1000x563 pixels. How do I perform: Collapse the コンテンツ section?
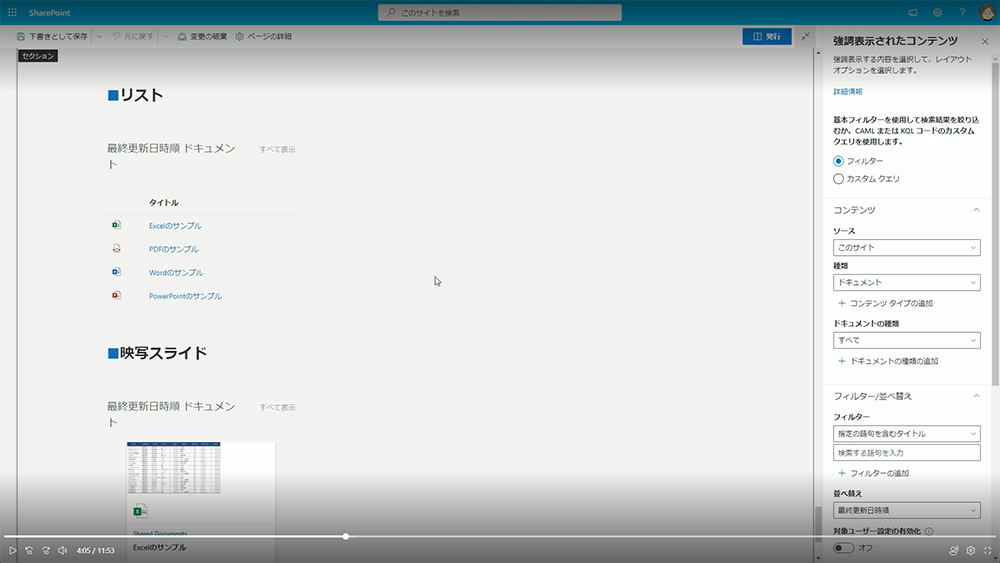[x=976, y=210]
